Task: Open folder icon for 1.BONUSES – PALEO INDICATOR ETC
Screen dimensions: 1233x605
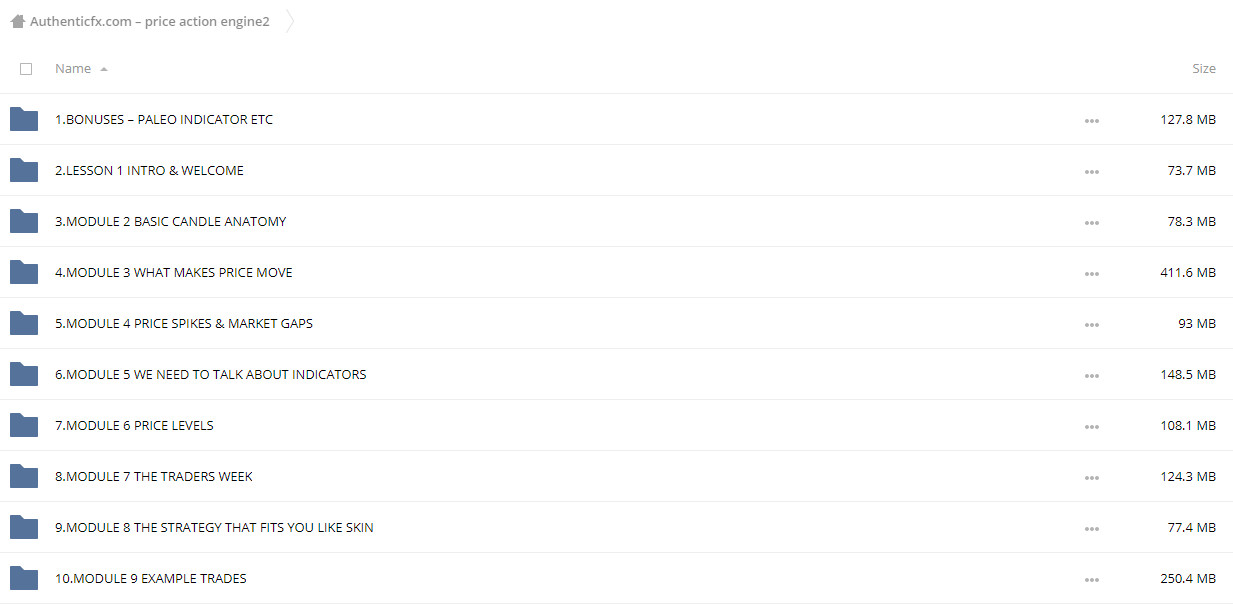Action: (x=24, y=119)
